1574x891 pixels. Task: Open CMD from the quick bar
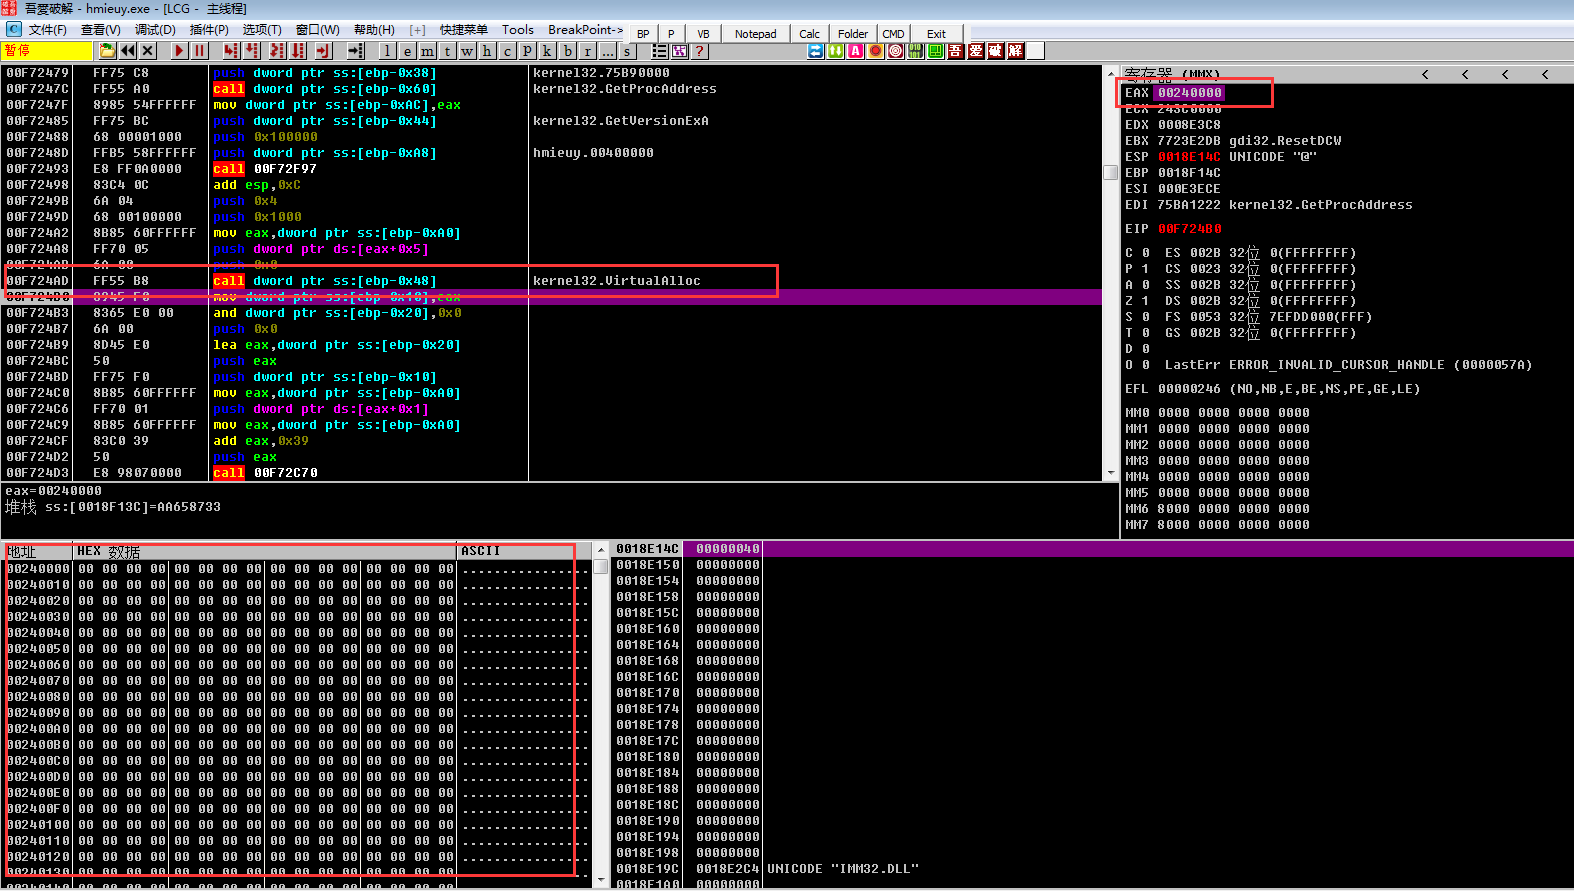pos(894,34)
